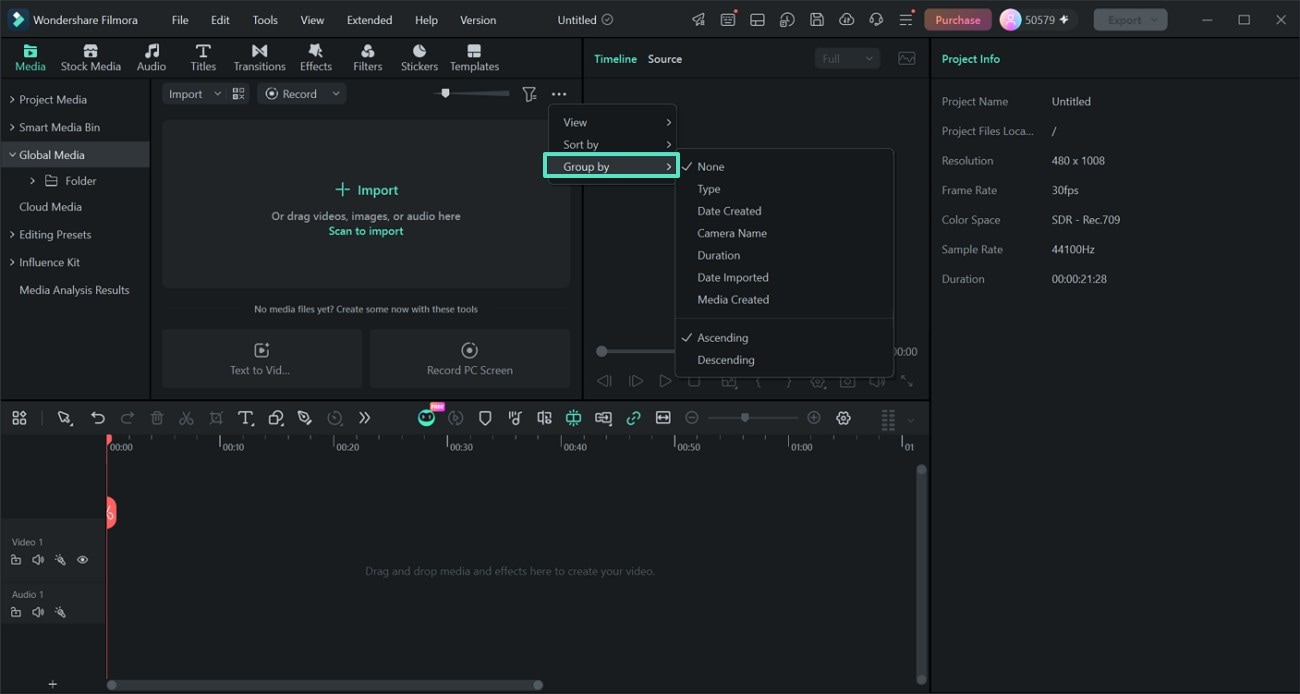
Task: Click the headset support icon
Action: (x=876, y=20)
